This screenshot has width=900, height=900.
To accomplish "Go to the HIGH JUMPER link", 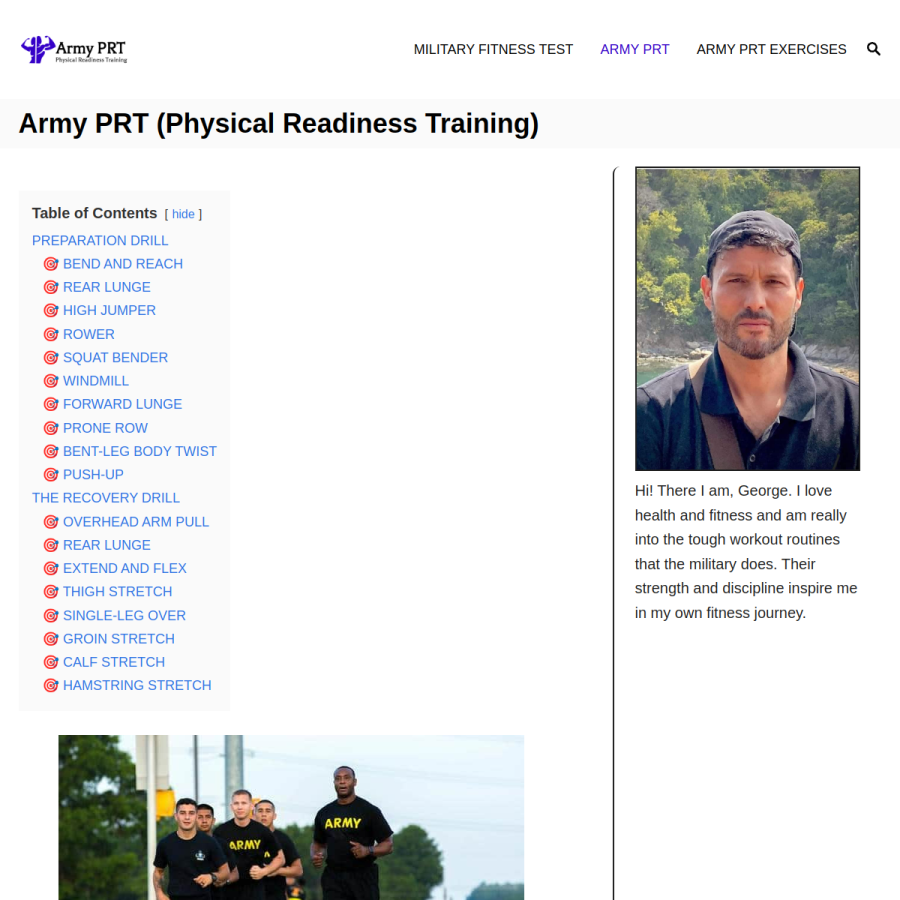I will 109,311.
